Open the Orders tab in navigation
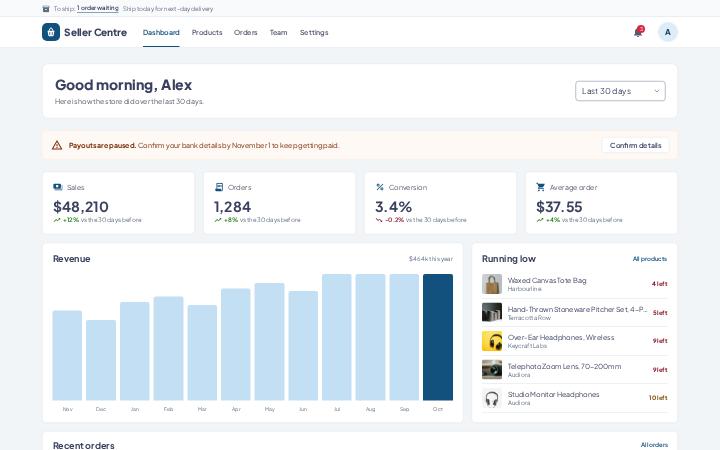 click(246, 33)
